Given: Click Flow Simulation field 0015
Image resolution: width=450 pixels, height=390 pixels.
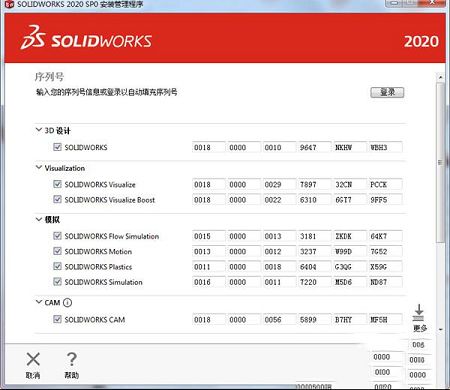Looking at the screenshot, I should pyautogui.click(x=209, y=236).
